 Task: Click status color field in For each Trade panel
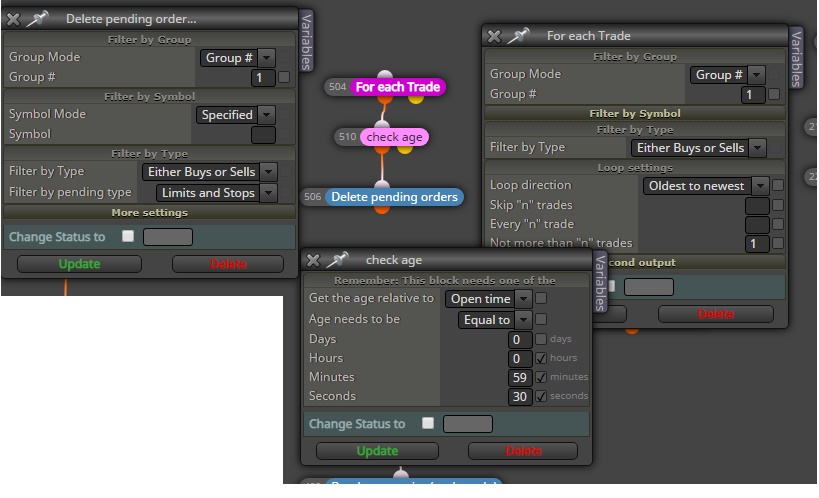tap(649, 287)
